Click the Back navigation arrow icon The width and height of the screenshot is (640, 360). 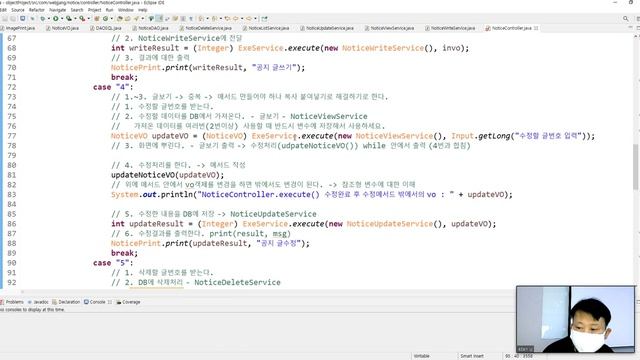pos(236,18)
